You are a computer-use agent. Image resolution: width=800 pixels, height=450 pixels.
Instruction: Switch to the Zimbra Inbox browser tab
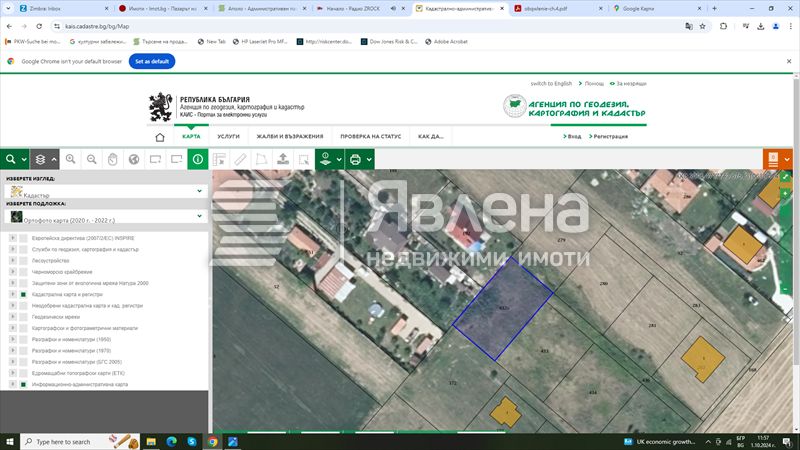point(61,9)
